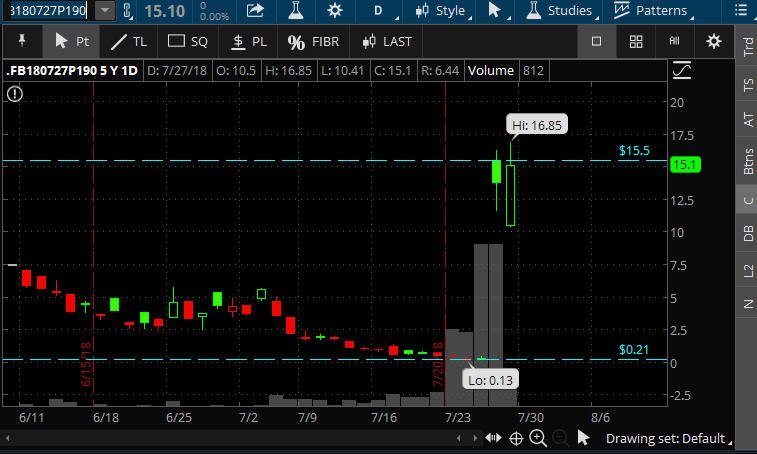This screenshot has width=757, height=454.
Task: Click the share chart arrow icon
Action: click(x=255, y=10)
